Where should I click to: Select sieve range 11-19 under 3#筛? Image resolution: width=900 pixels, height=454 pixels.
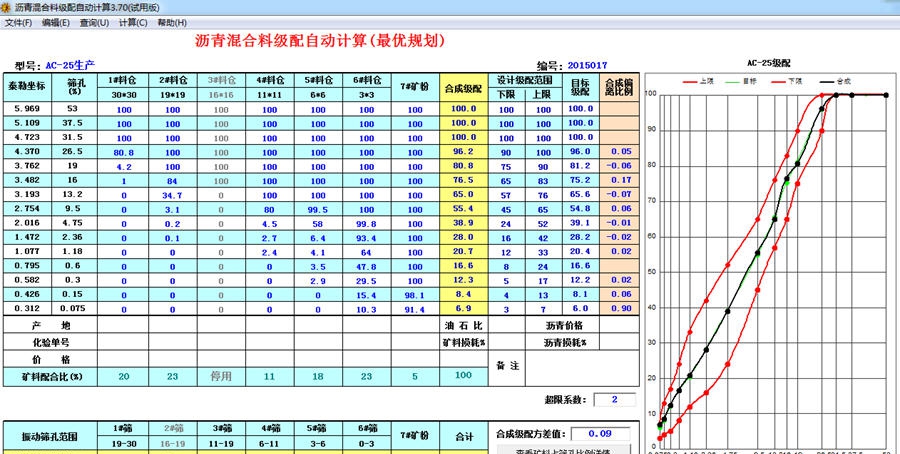click(x=222, y=443)
